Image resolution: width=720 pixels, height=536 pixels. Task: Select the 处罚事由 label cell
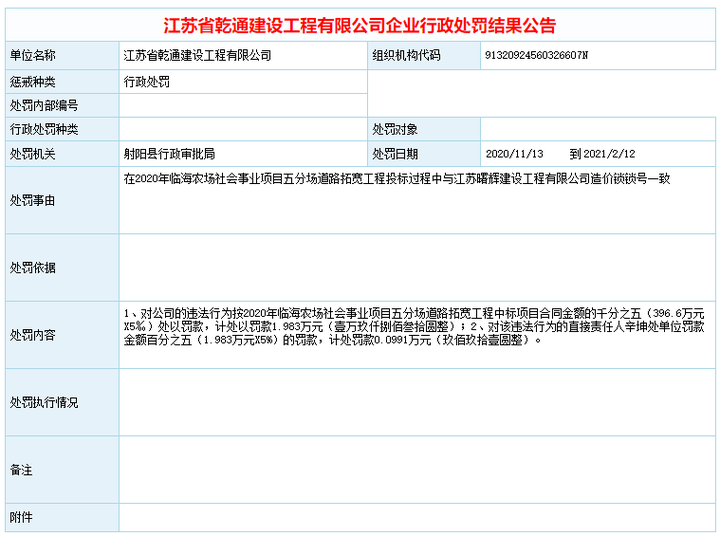coord(62,200)
